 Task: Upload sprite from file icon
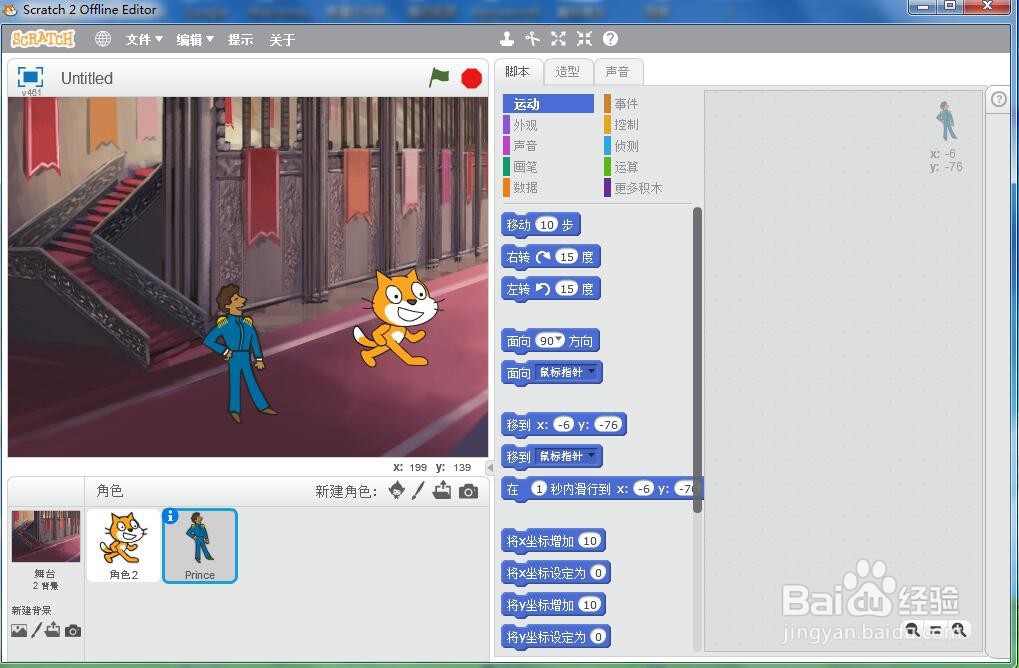442,491
